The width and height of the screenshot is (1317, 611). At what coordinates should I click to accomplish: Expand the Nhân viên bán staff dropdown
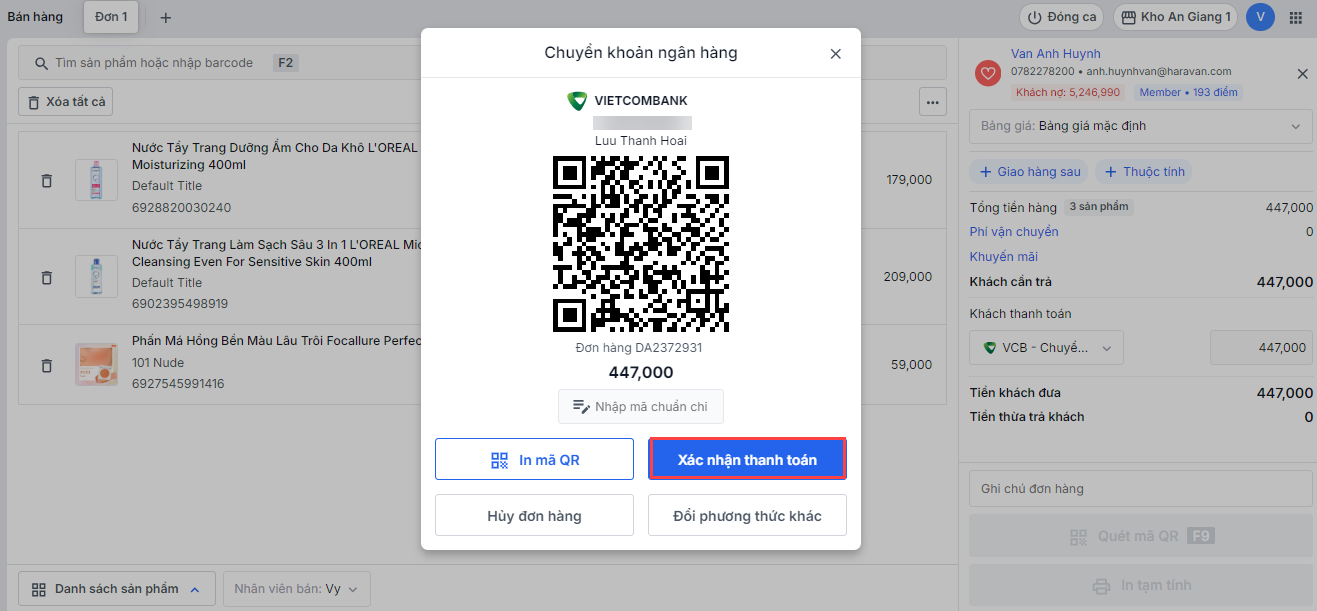point(296,589)
